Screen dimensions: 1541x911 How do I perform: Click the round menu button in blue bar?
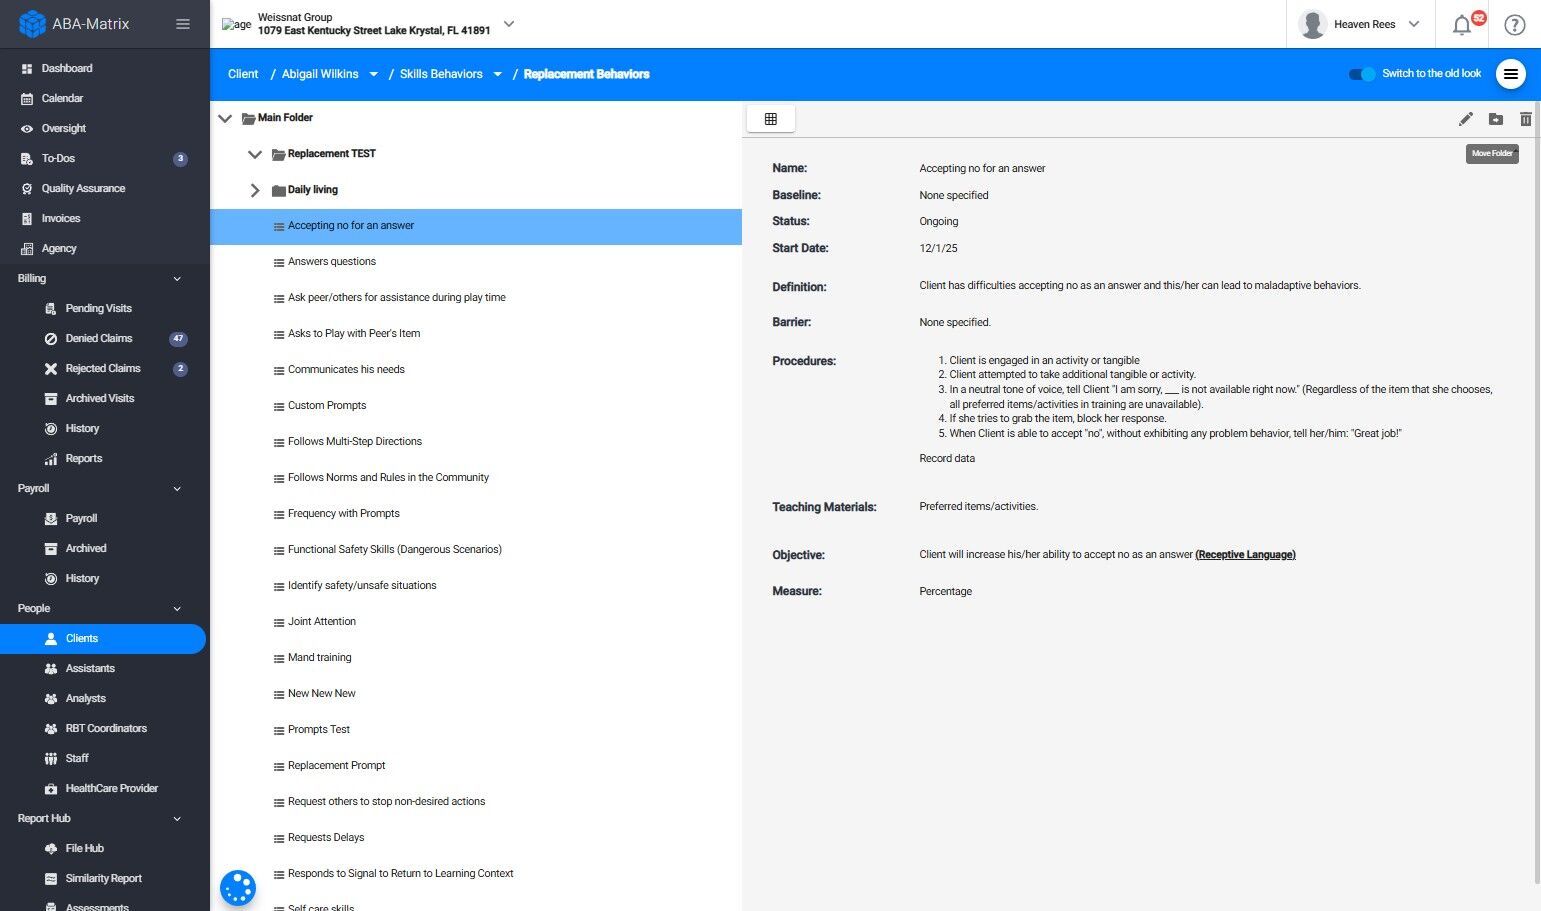pos(1510,74)
